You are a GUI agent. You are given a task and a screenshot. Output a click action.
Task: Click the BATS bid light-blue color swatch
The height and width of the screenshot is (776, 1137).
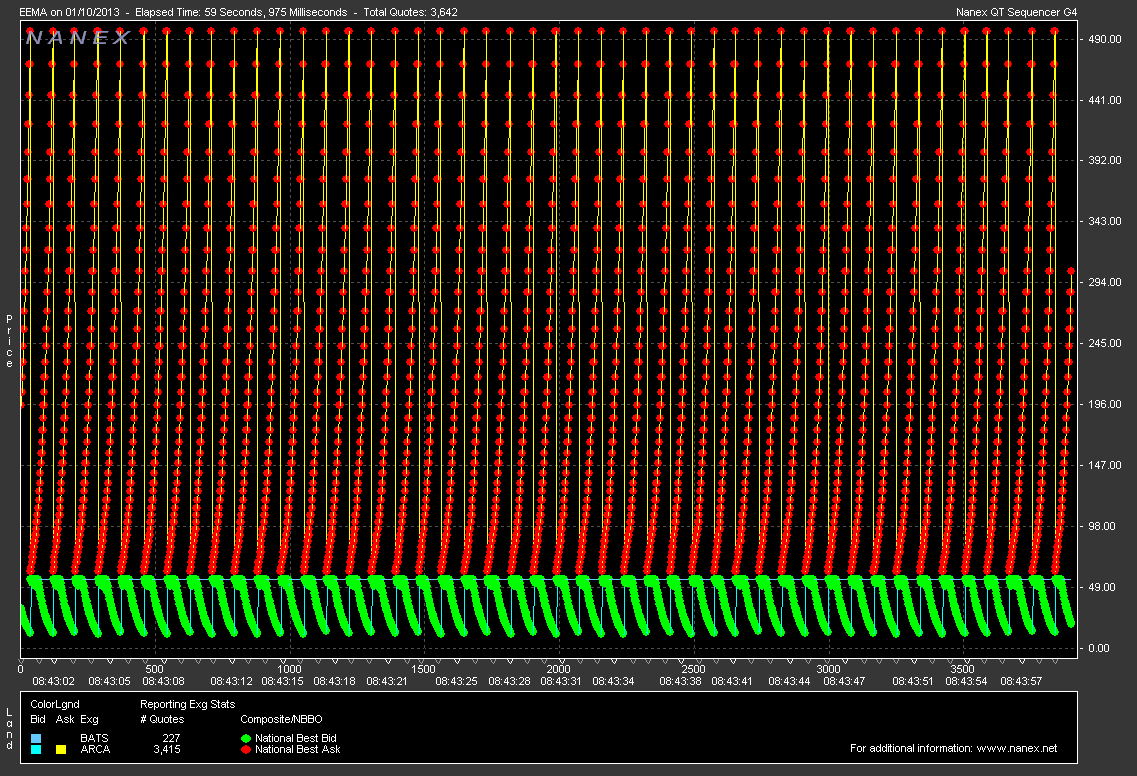[36, 738]
